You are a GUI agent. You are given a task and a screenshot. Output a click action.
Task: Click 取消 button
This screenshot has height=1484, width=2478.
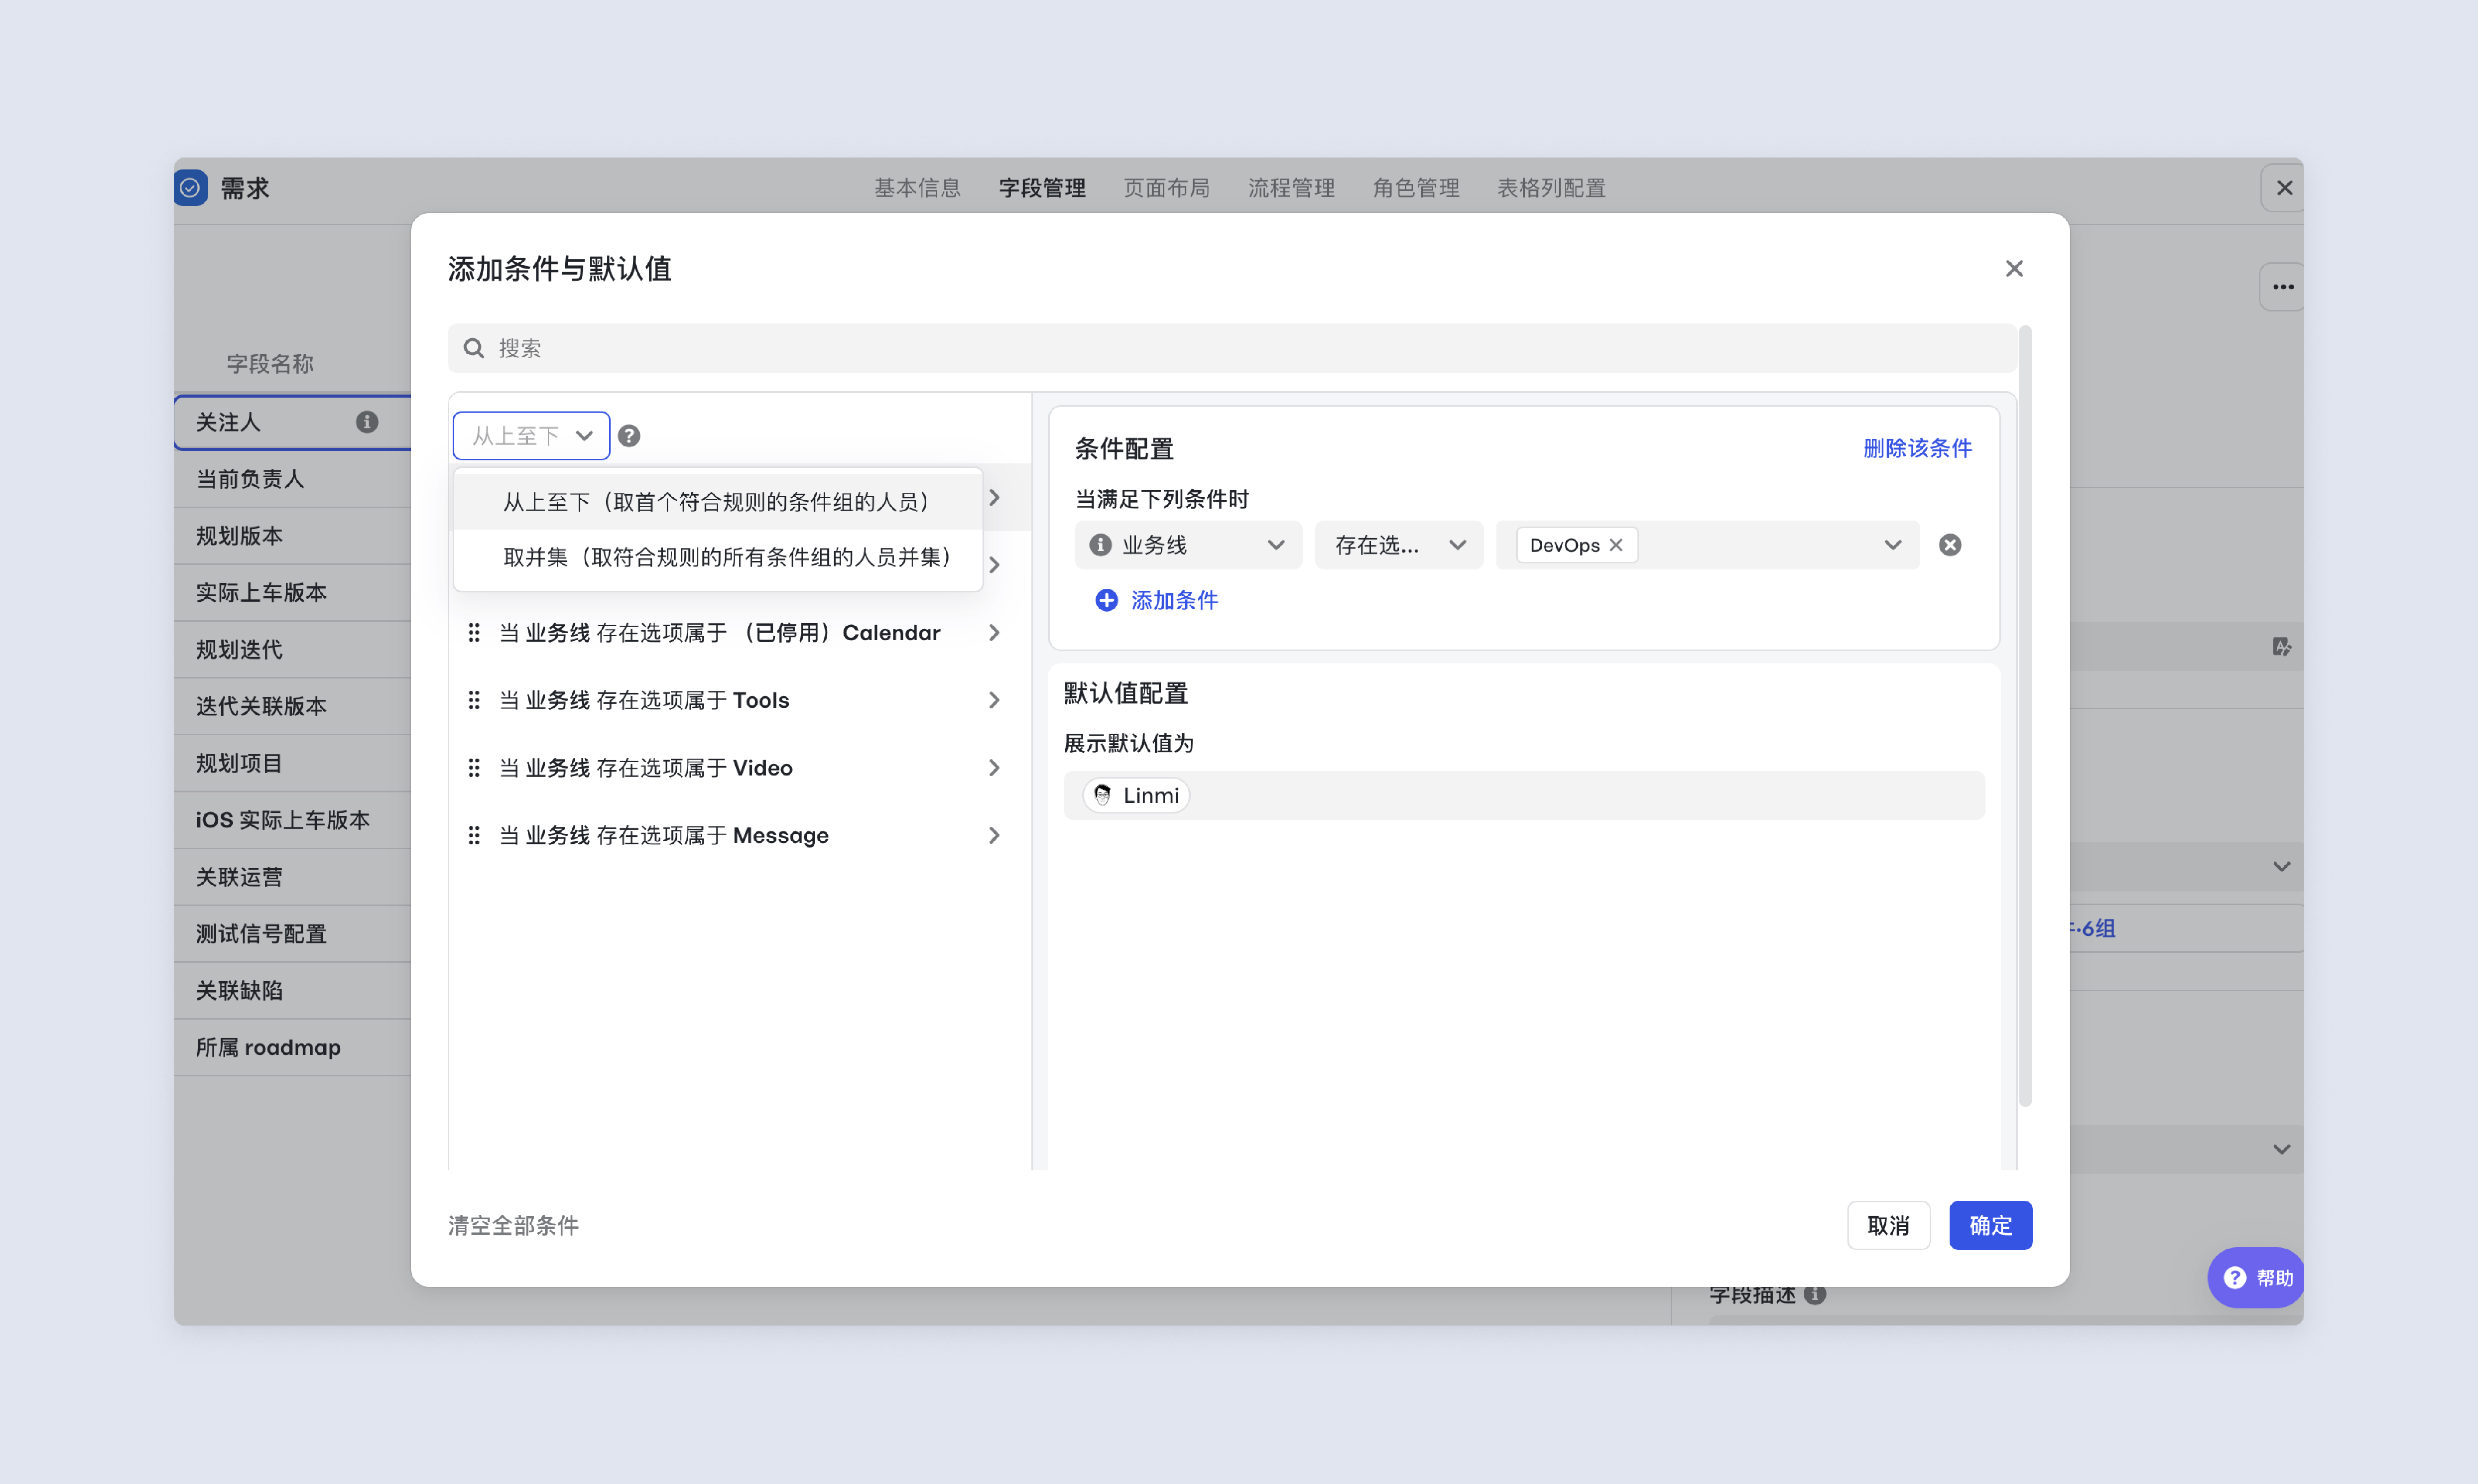coord(1888,1225)
